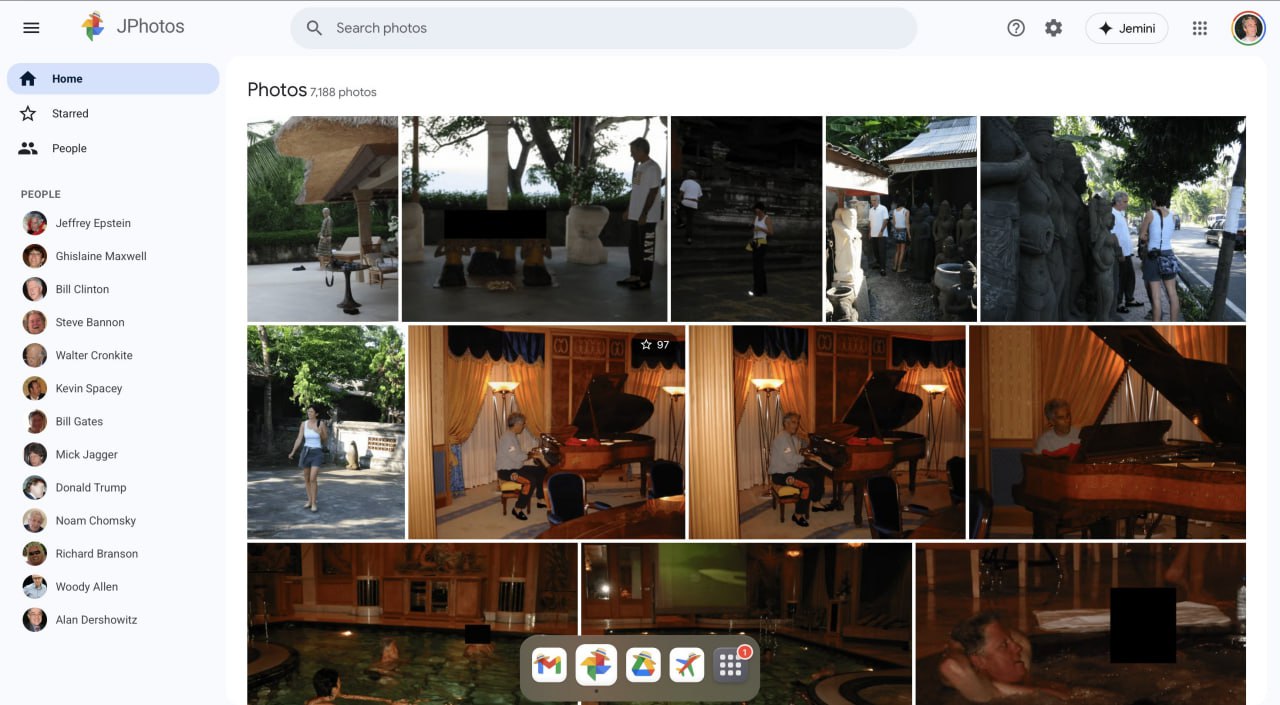Viewport: 1280px width, 705px height.
Task: Open the help question mark icon
Action: [x=1016, y=28]
